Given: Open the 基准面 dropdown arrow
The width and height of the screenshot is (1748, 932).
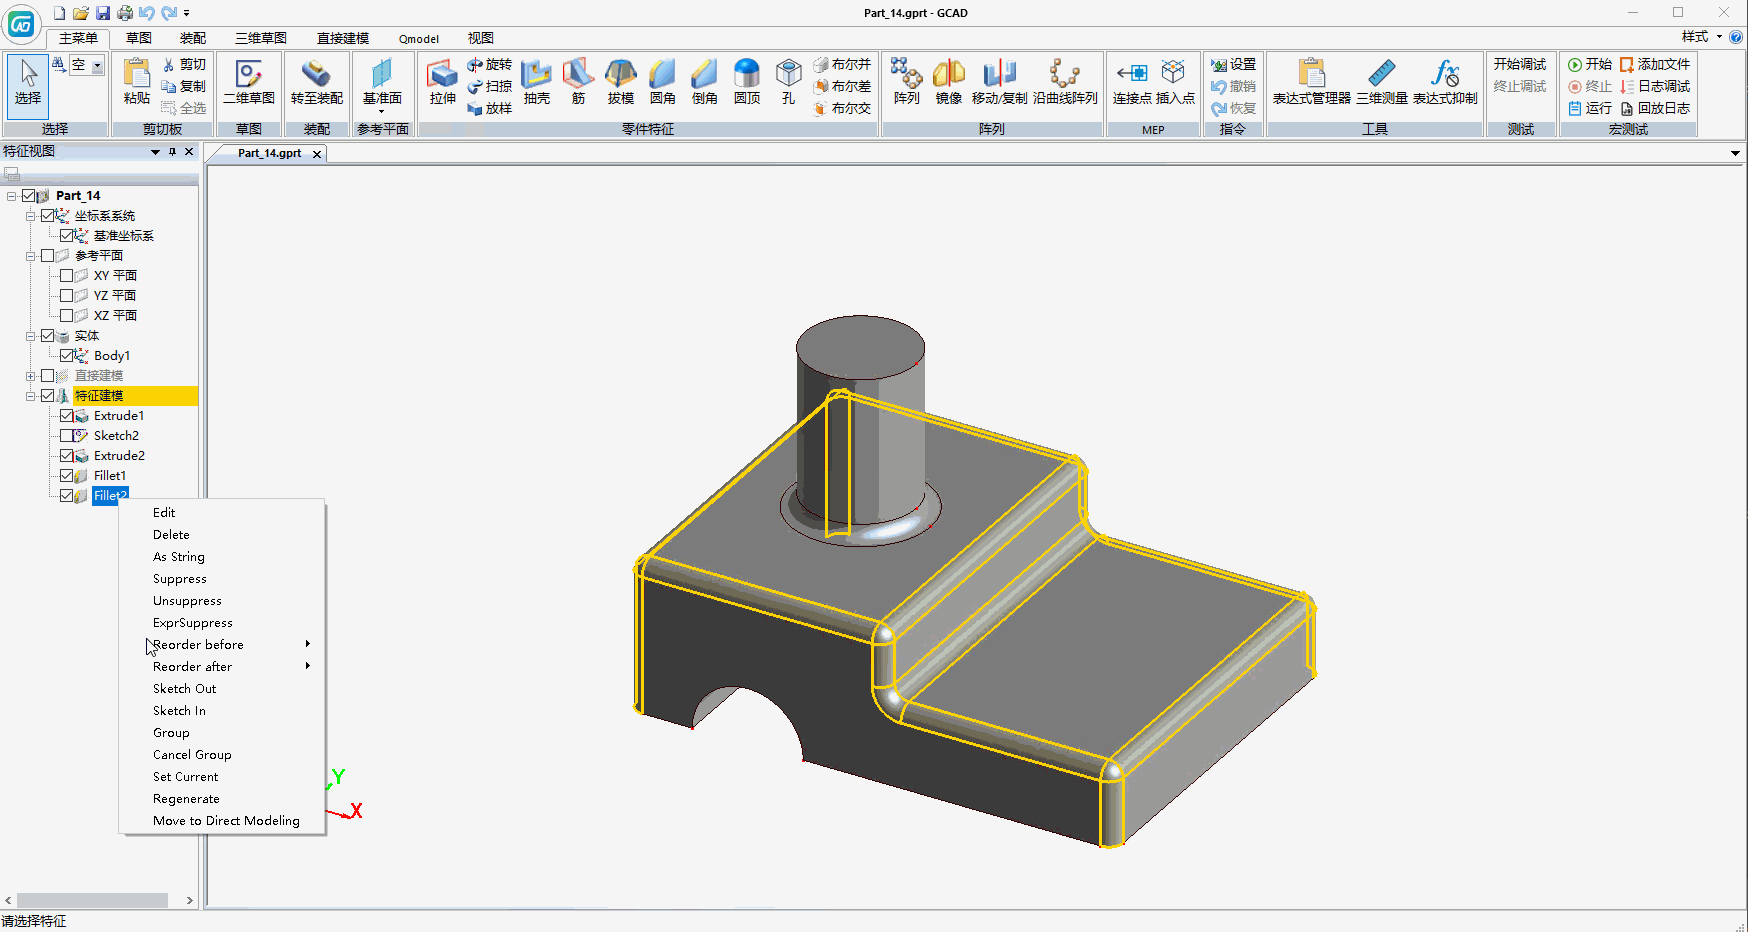Looking at the screenshot, I should [x=382, y=111].
